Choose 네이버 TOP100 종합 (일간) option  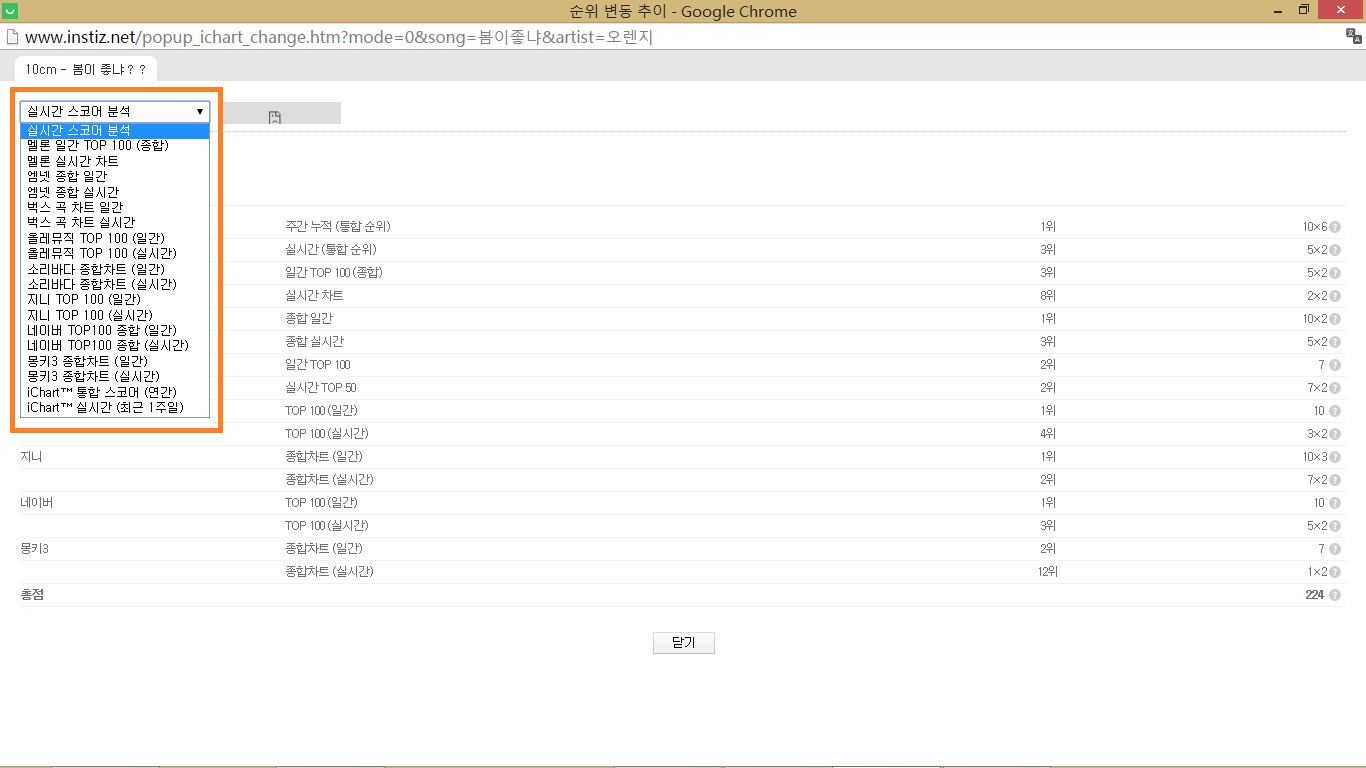point(115,330)
